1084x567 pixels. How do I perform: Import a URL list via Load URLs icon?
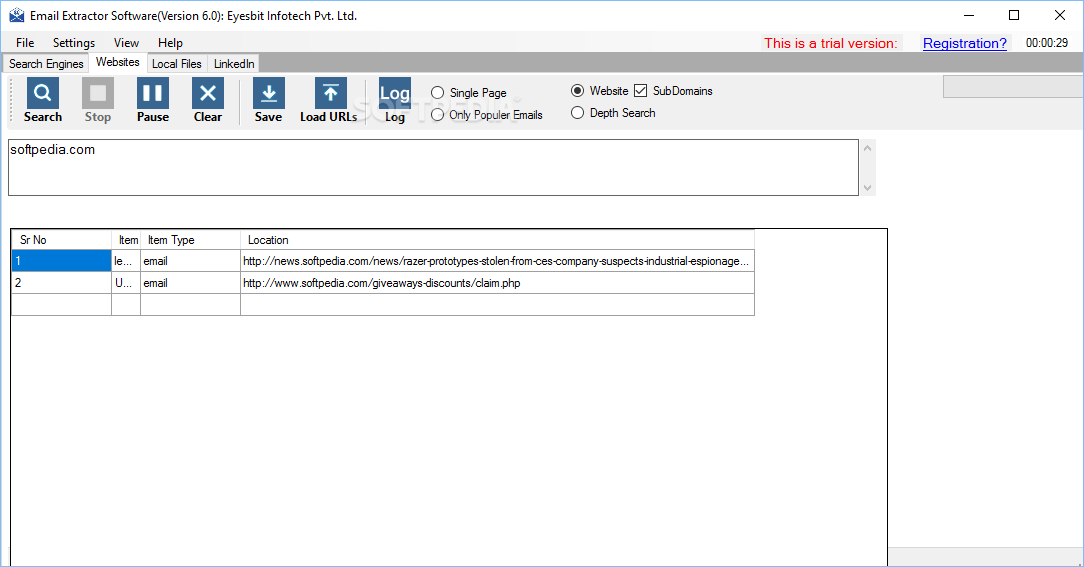click(330, 93)
